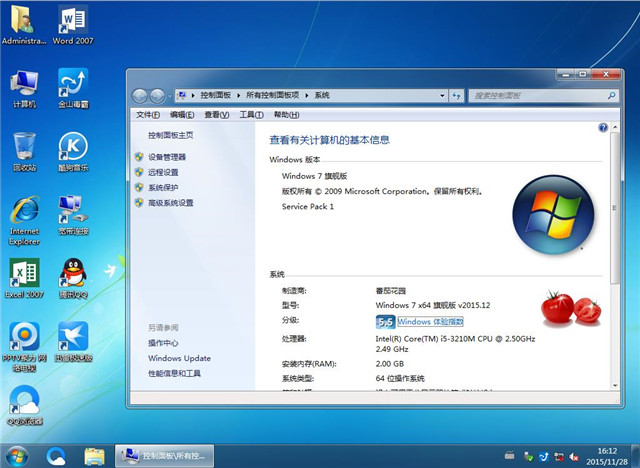Viewport: 640px width, 468px height.
Task: Open 远程设置 from the sidebar
Action: (163, 172)
